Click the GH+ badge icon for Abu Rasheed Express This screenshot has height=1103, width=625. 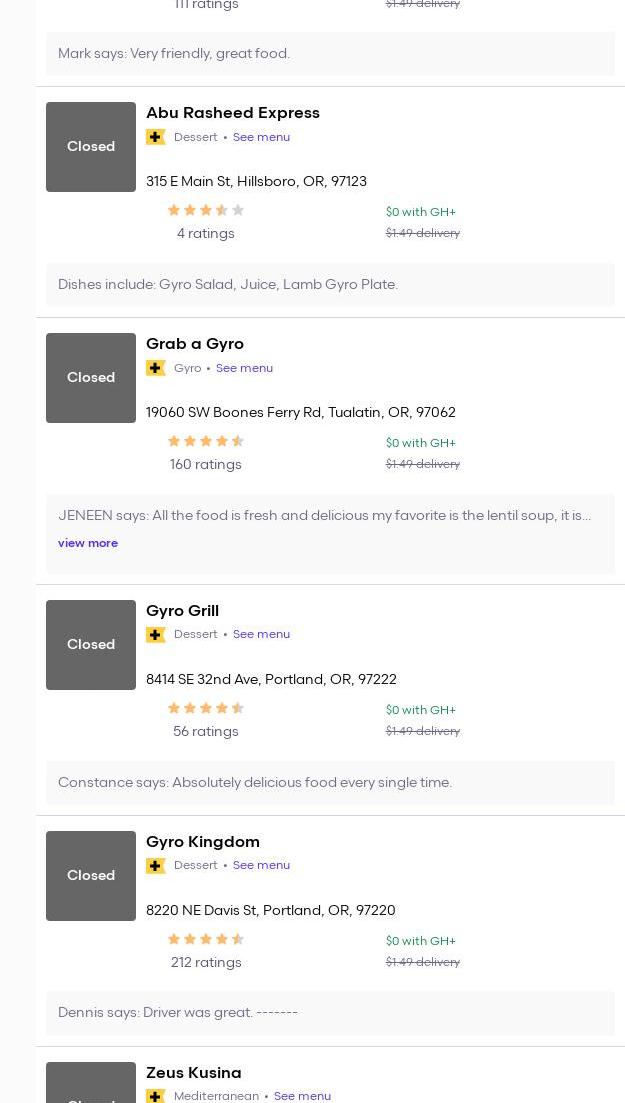click(155, 137)
